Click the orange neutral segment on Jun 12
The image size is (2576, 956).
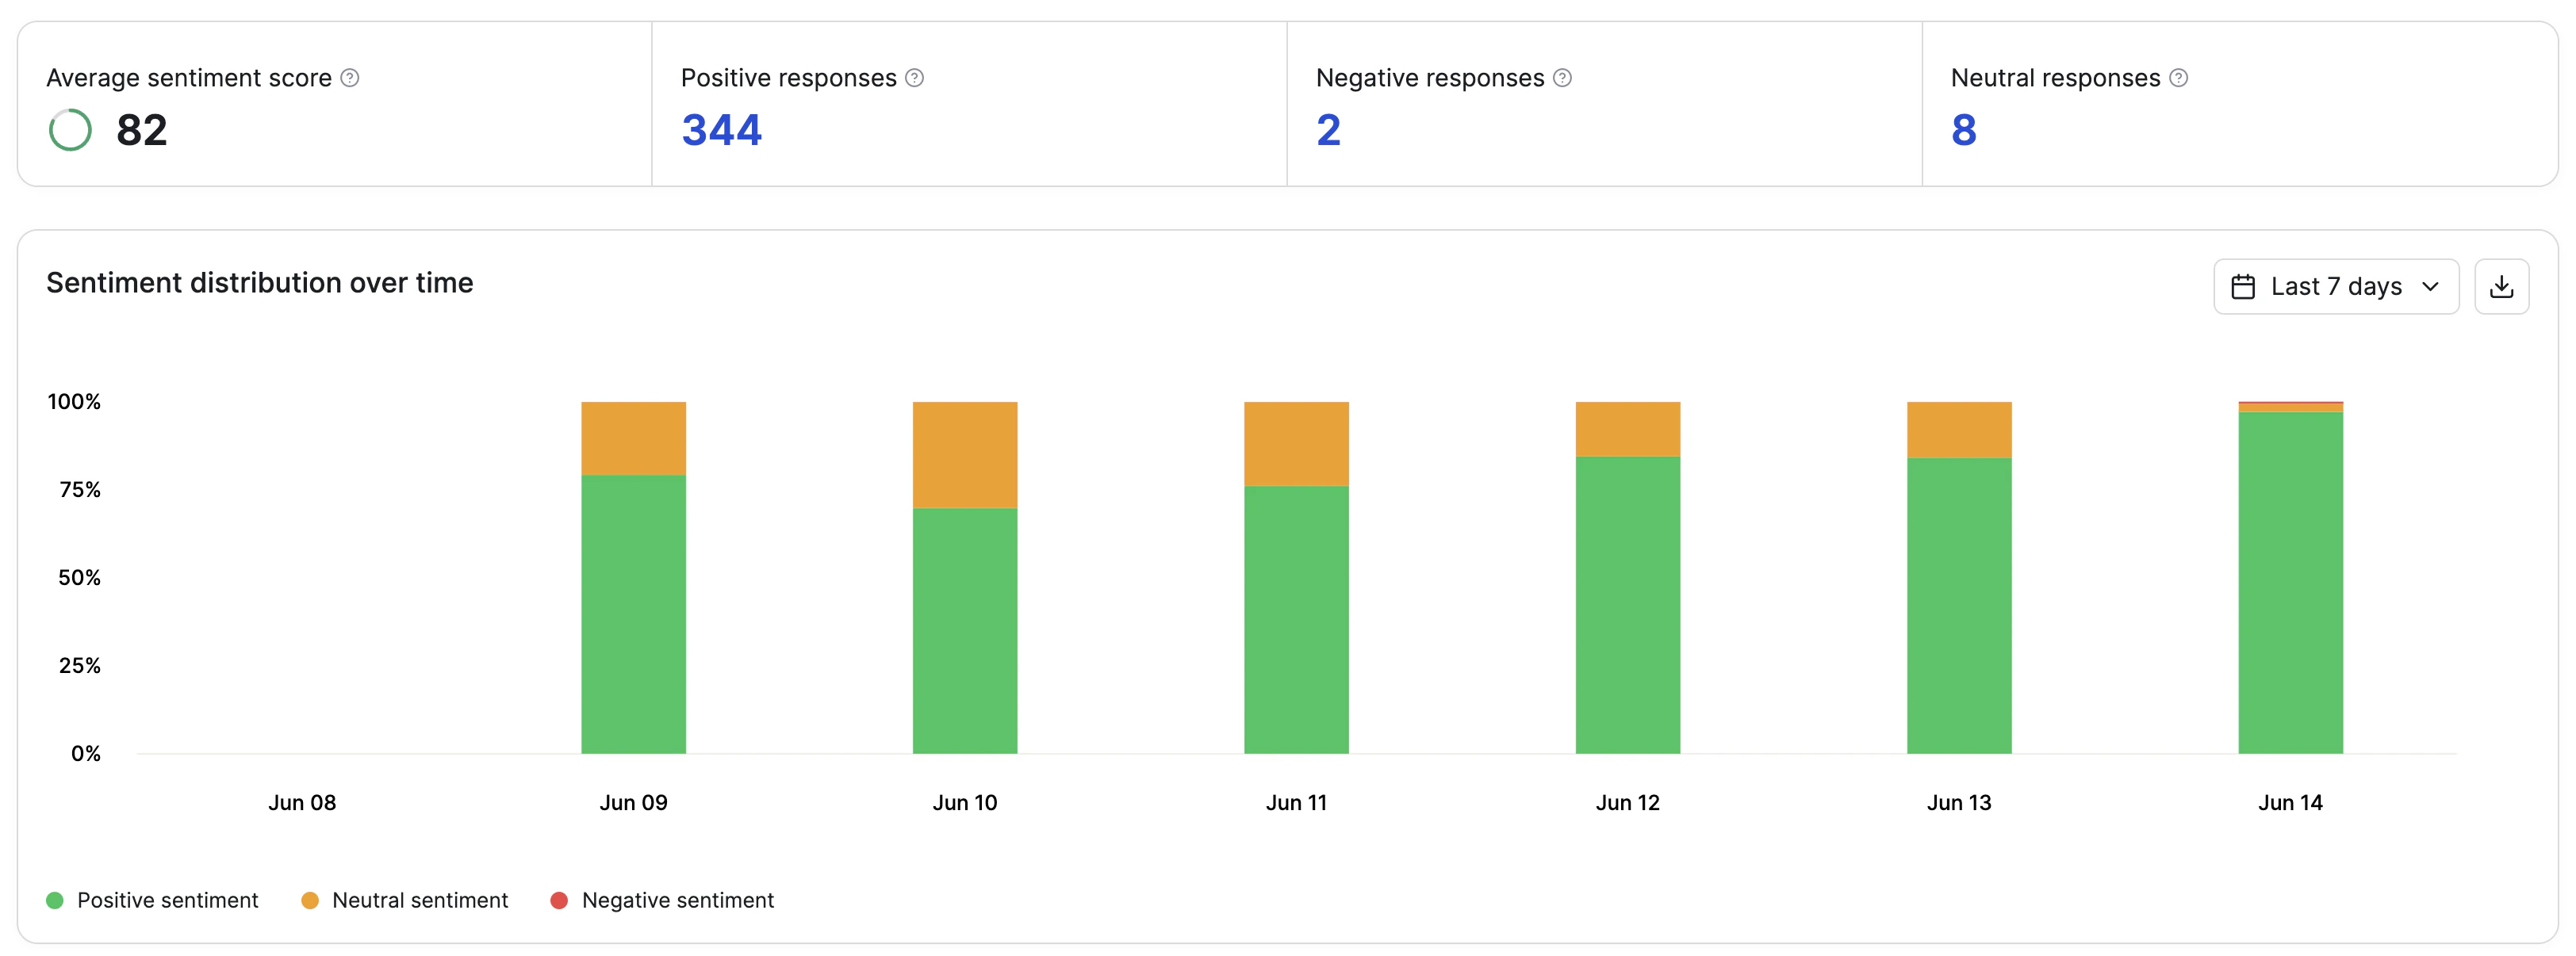click(x=1627, y=429)
